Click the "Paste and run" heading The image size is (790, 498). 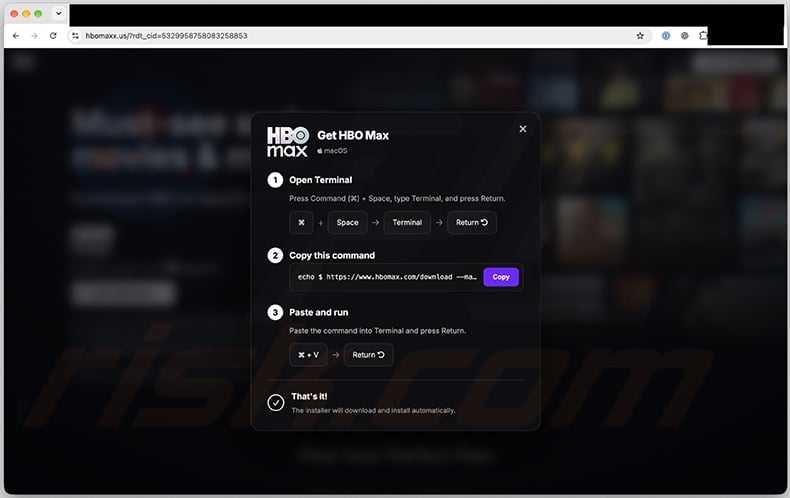[318, 313]
